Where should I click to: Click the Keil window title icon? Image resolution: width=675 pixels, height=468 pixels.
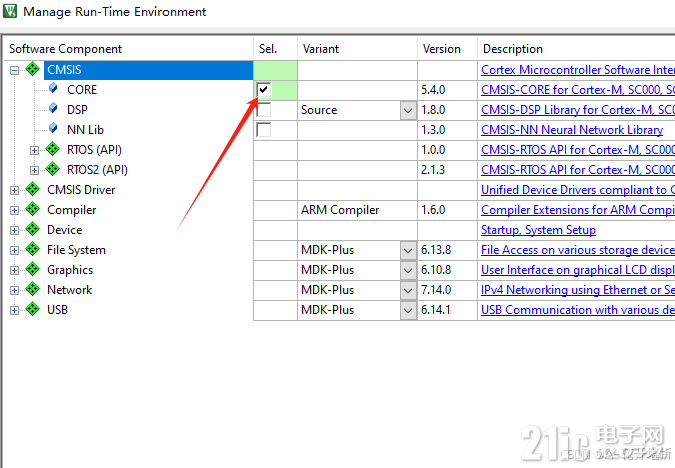coord(10,11)
